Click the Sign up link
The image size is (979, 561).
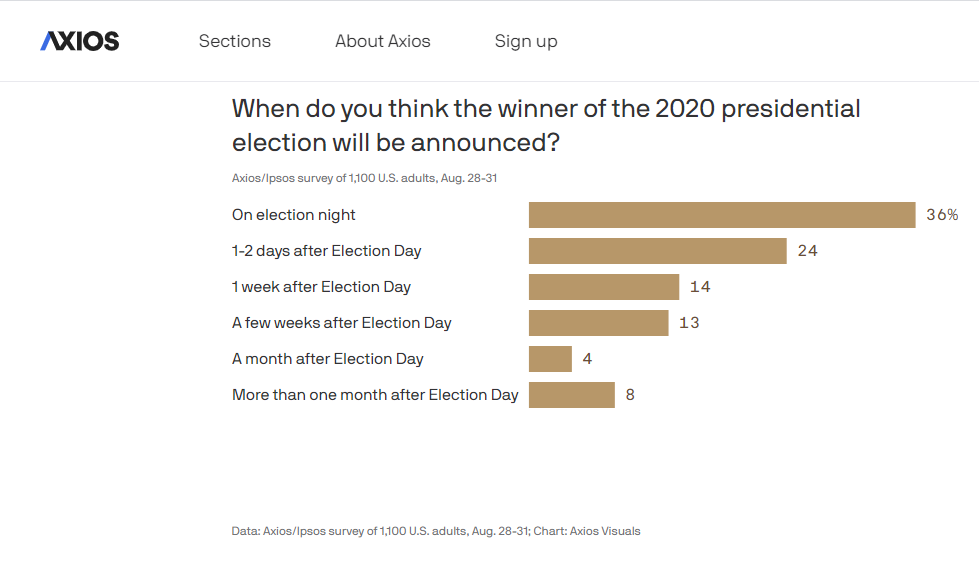pyautogui.click(x=526, y=41)
